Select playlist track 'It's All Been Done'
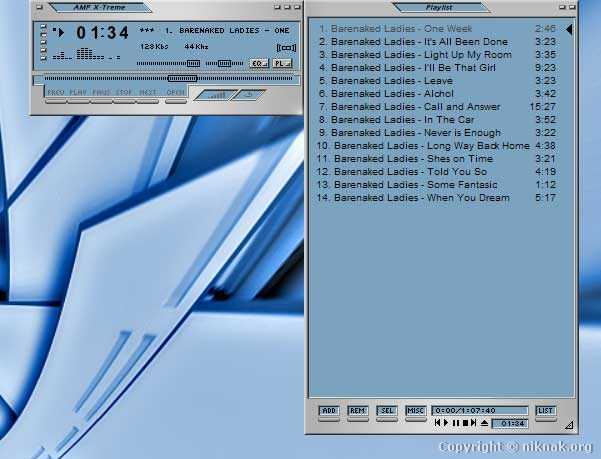The image size is (601, 459). (x=437, y=42)
